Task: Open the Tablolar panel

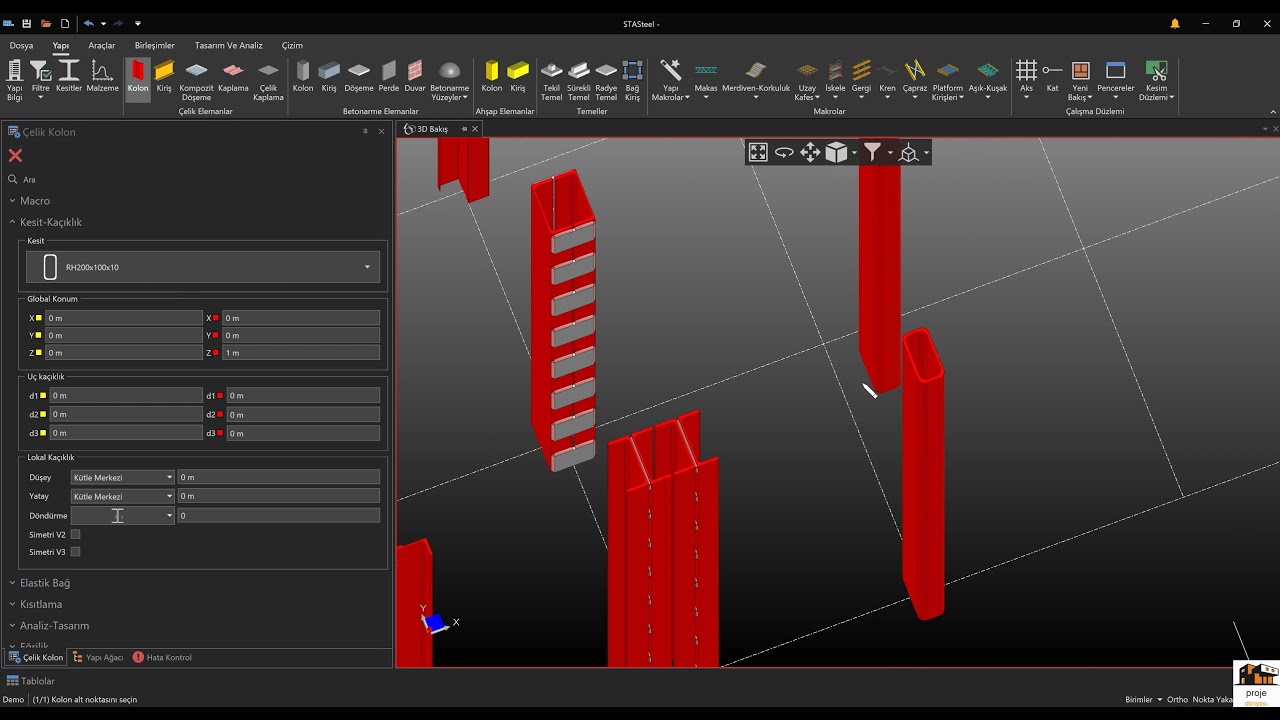Action: point(31,681)
